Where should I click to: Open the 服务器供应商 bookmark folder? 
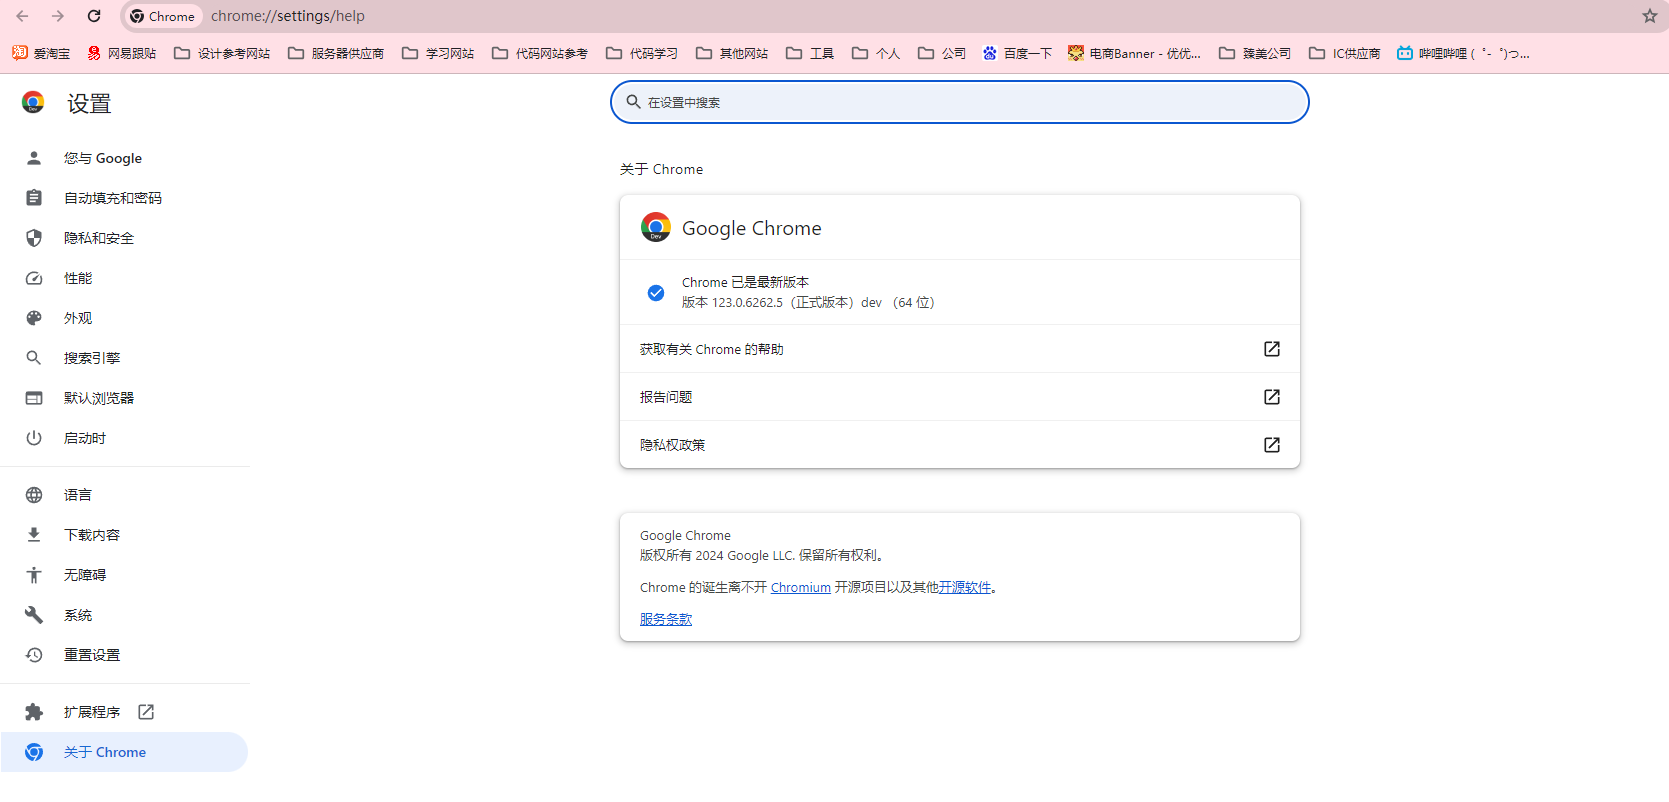[x=336, y=53]
